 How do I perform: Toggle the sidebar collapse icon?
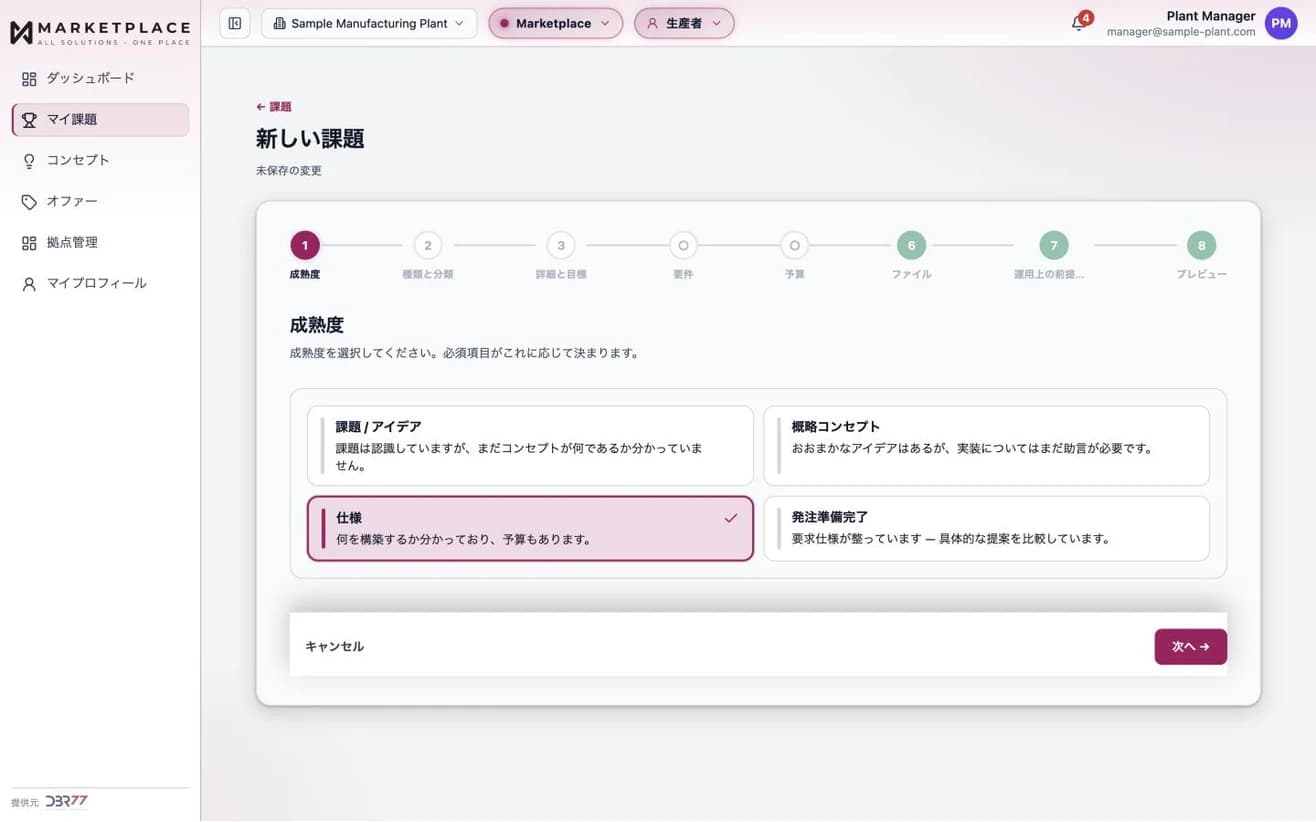tap(235, 23)
